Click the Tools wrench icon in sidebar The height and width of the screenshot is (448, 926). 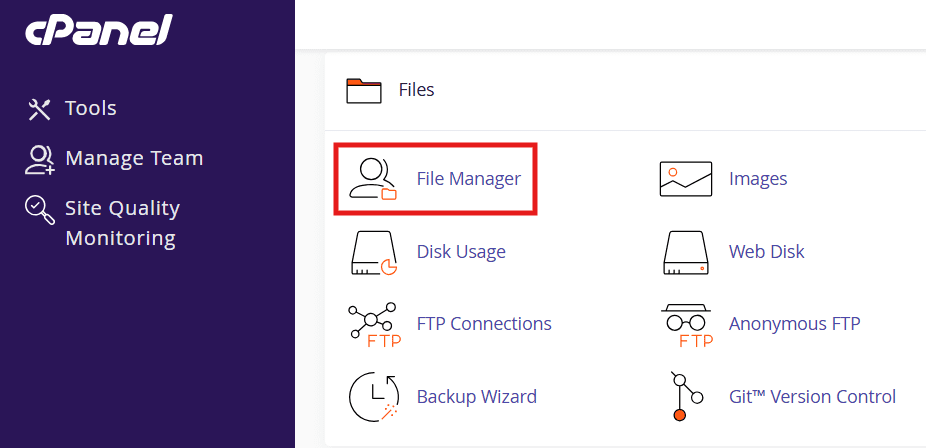39,109
